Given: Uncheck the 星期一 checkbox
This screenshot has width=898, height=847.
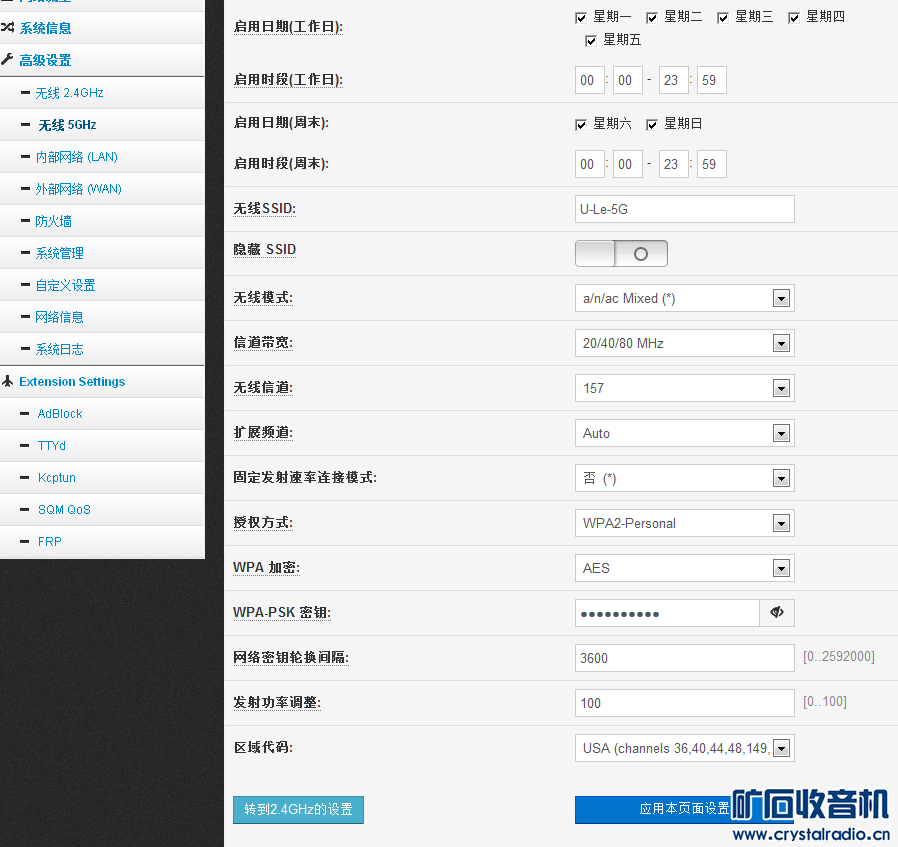Looking at the screenshot, I should 581,18.
